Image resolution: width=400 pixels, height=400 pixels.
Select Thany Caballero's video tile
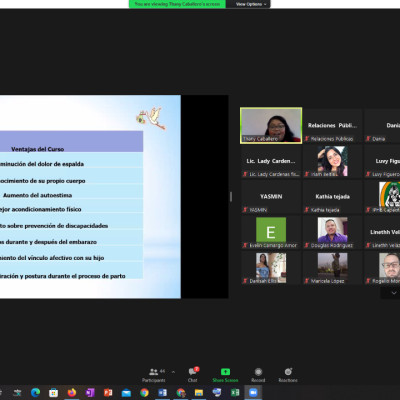pos(271,126)
